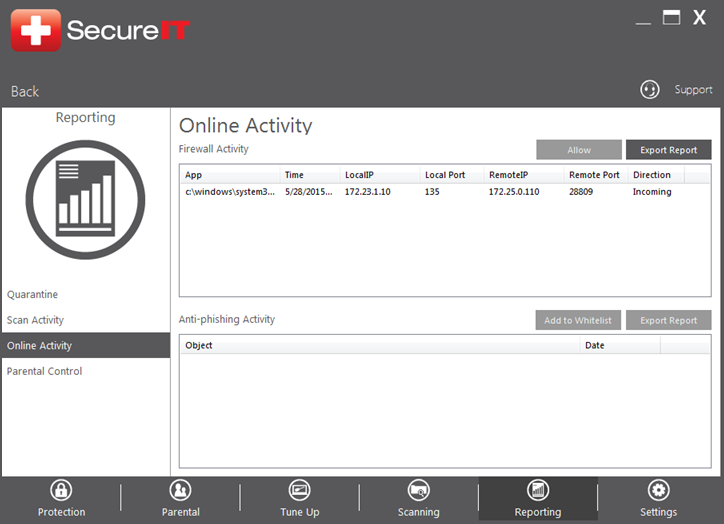Click the 5/28/2015... time cell

pos(308,192)
